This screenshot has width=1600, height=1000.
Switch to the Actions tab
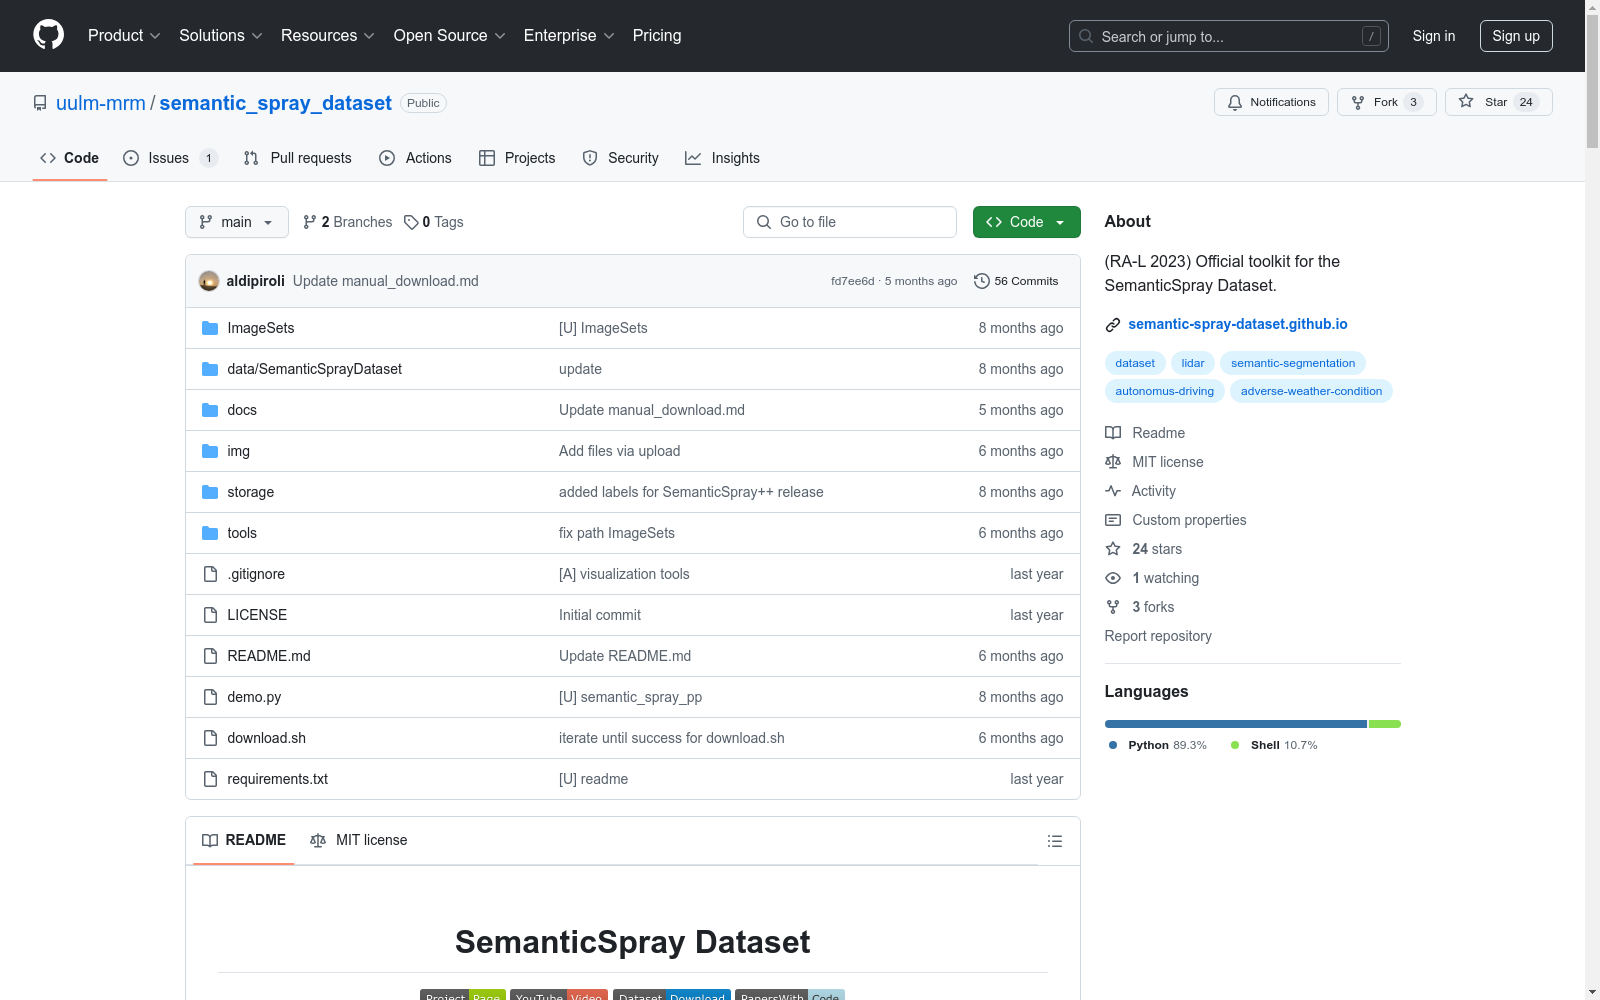(416, 158)
